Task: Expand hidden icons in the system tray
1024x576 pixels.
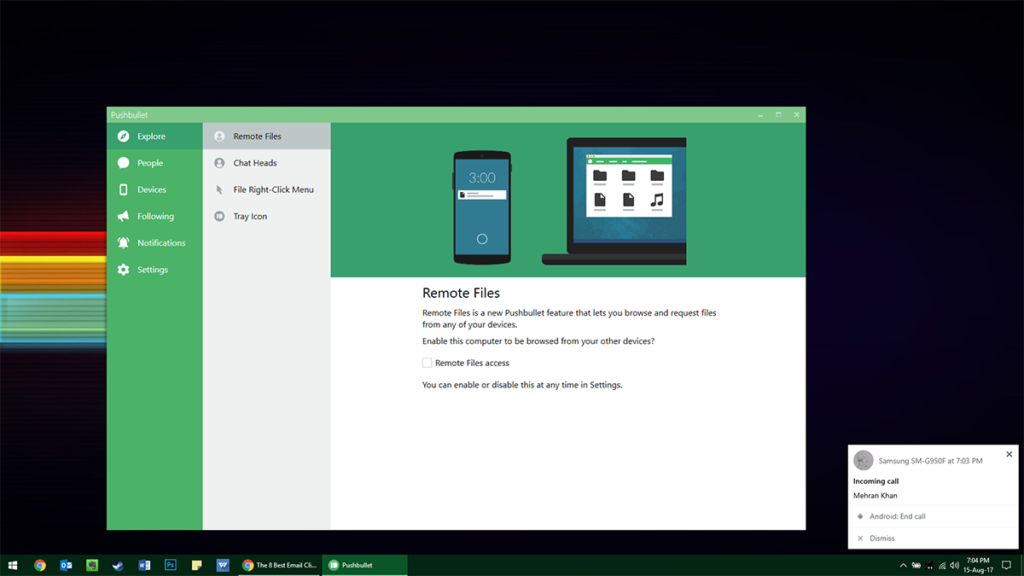Action: coord(903,564)
